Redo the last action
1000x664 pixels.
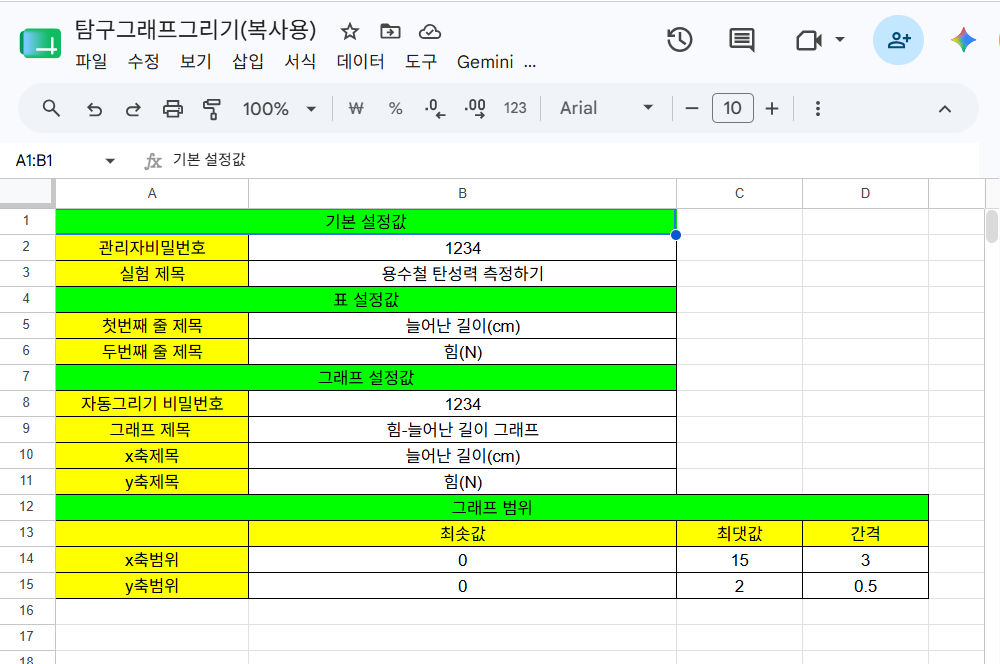coord(133,109)
